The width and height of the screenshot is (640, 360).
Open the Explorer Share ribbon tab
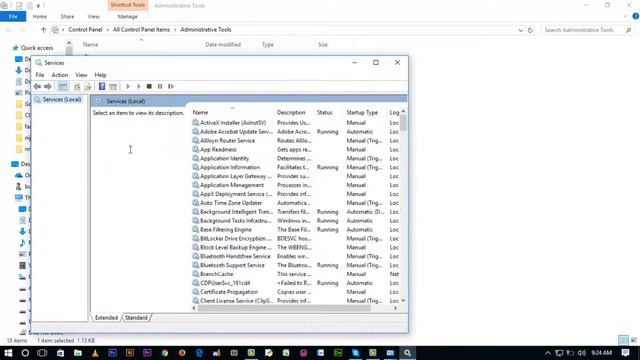pyautogui.click(x=67, y=16)
